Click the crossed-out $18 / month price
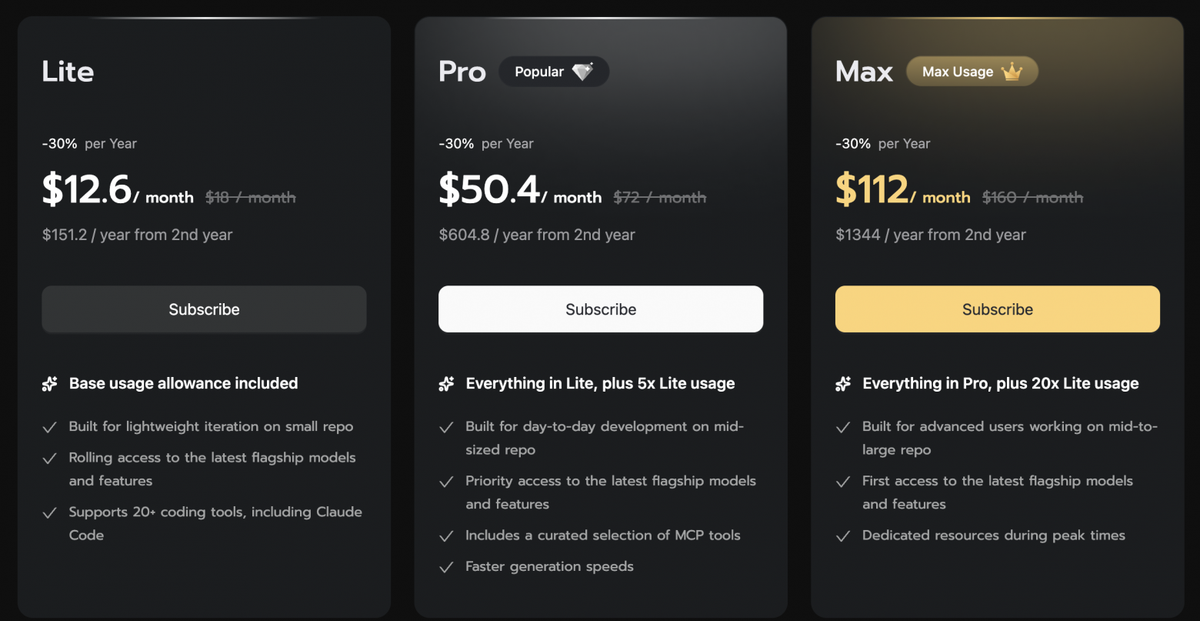Viewport: 1200px width, 621px height. 251,198
